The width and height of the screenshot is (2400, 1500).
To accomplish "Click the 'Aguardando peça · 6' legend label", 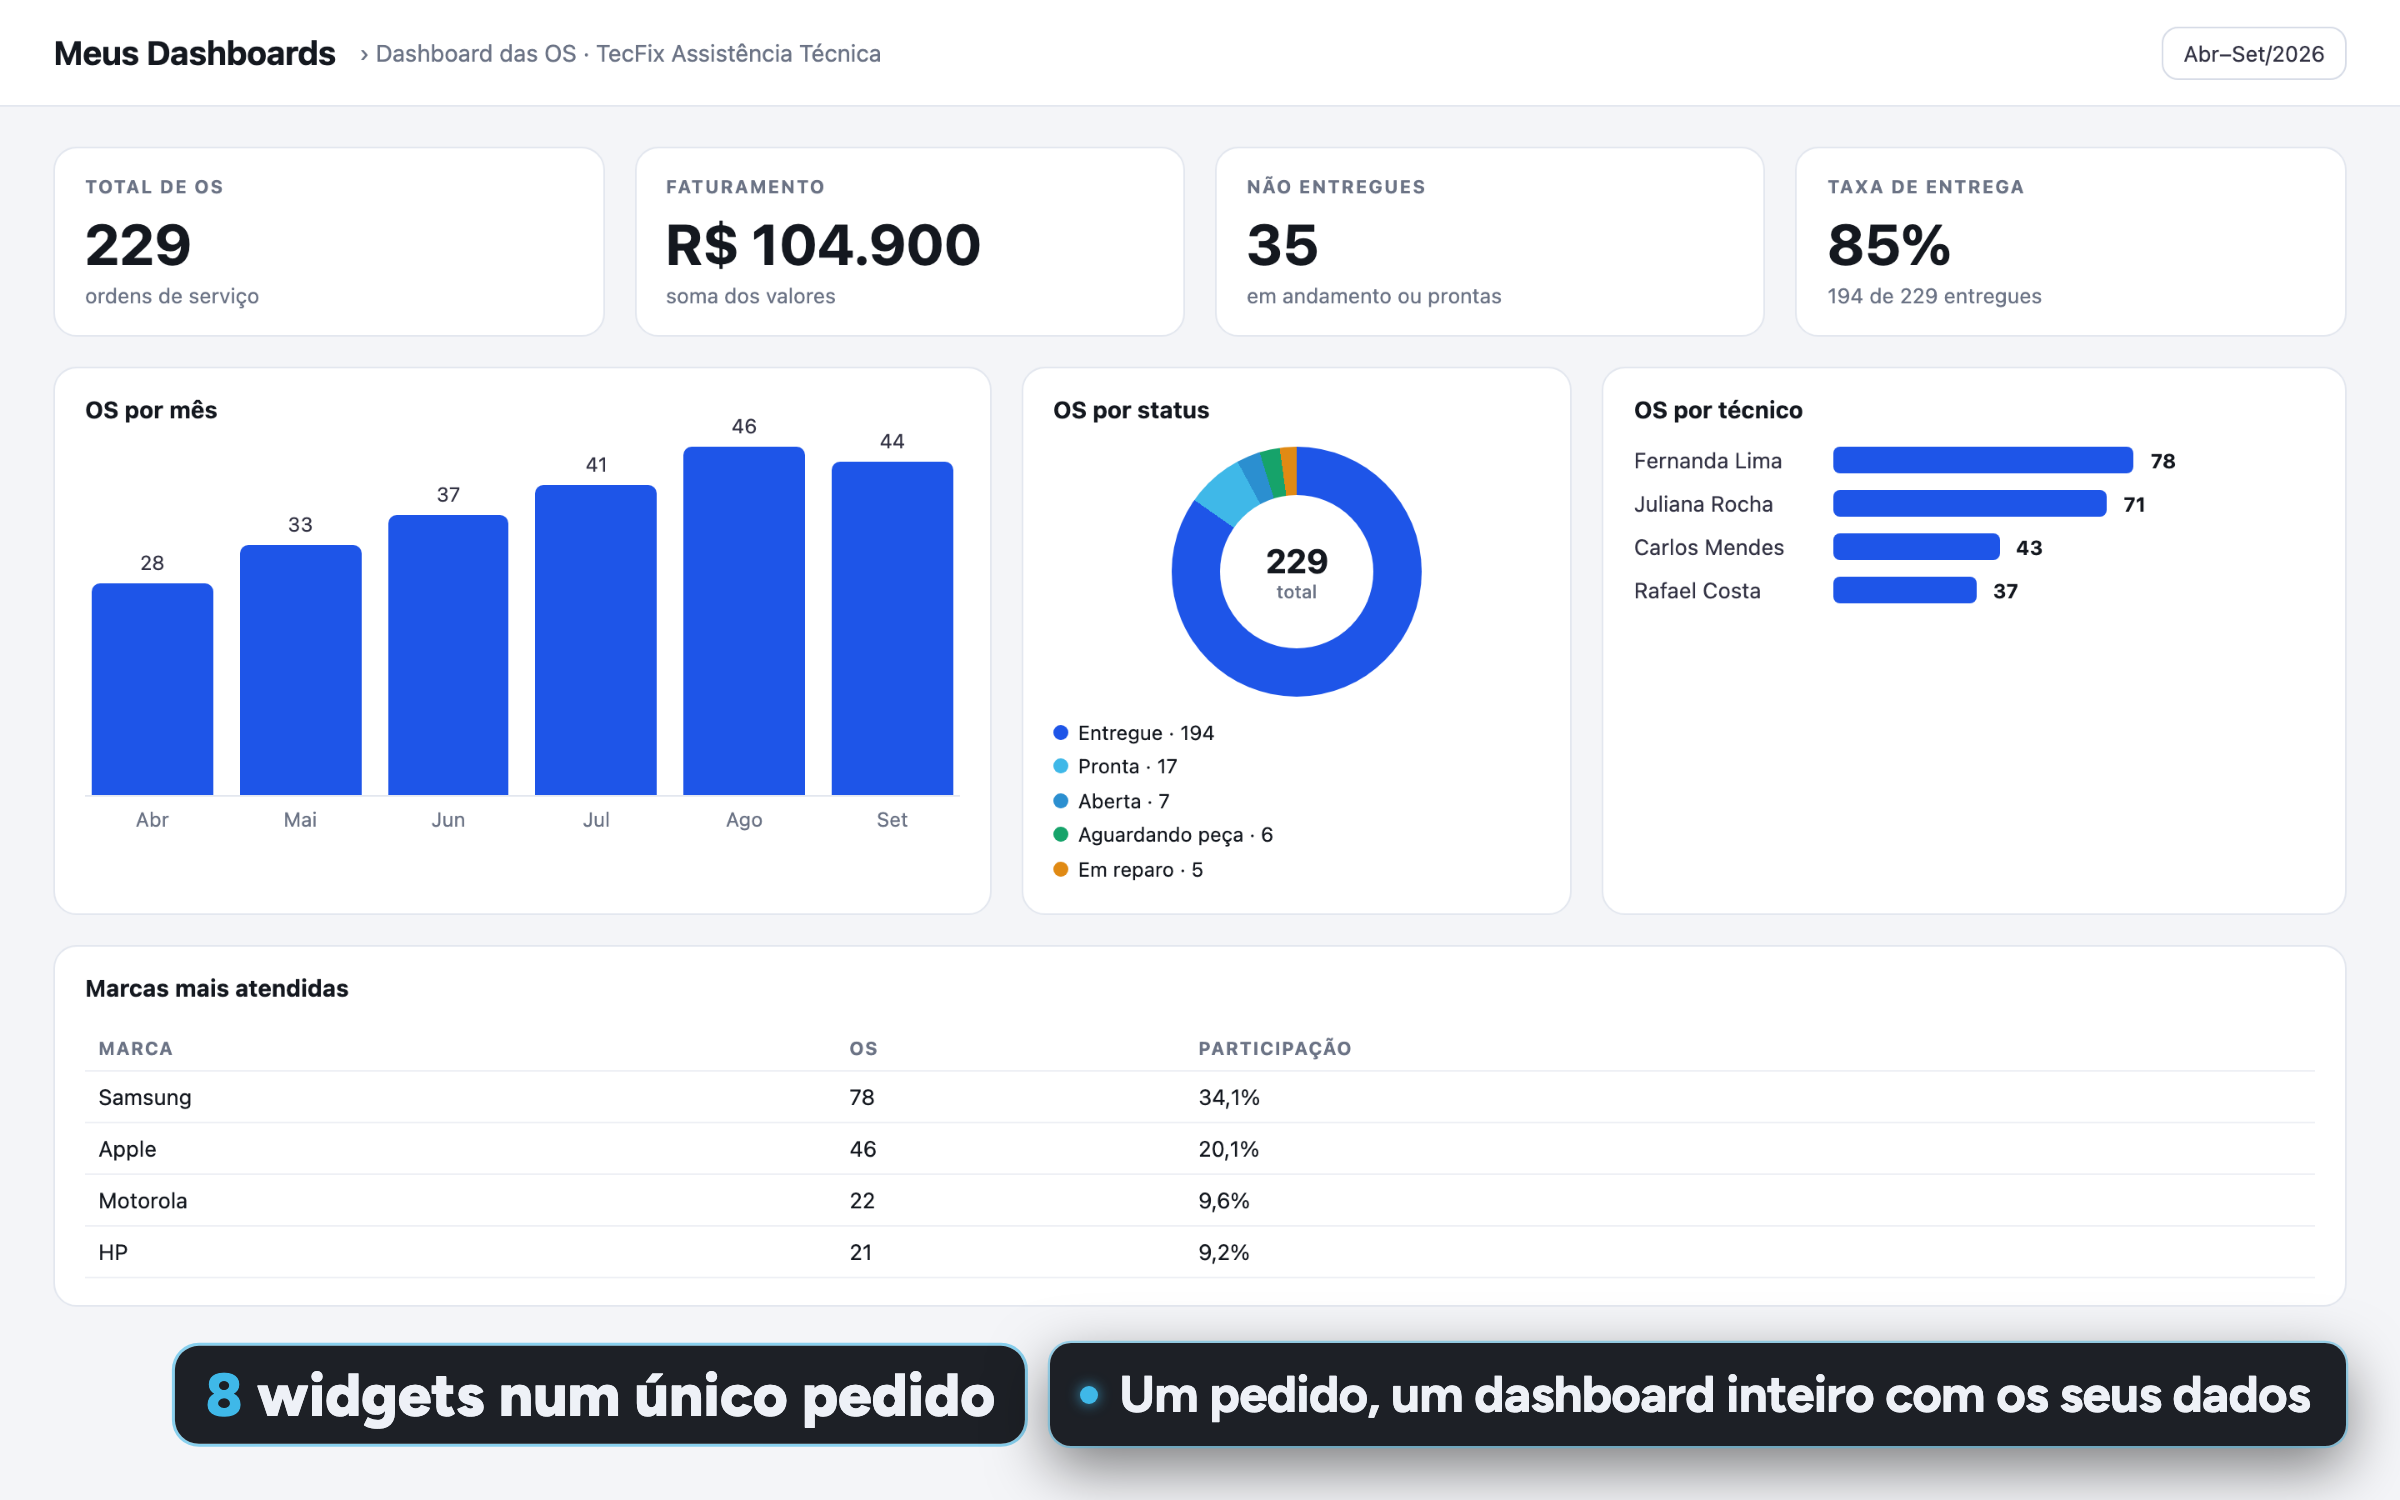I will tap(1176, 834).
